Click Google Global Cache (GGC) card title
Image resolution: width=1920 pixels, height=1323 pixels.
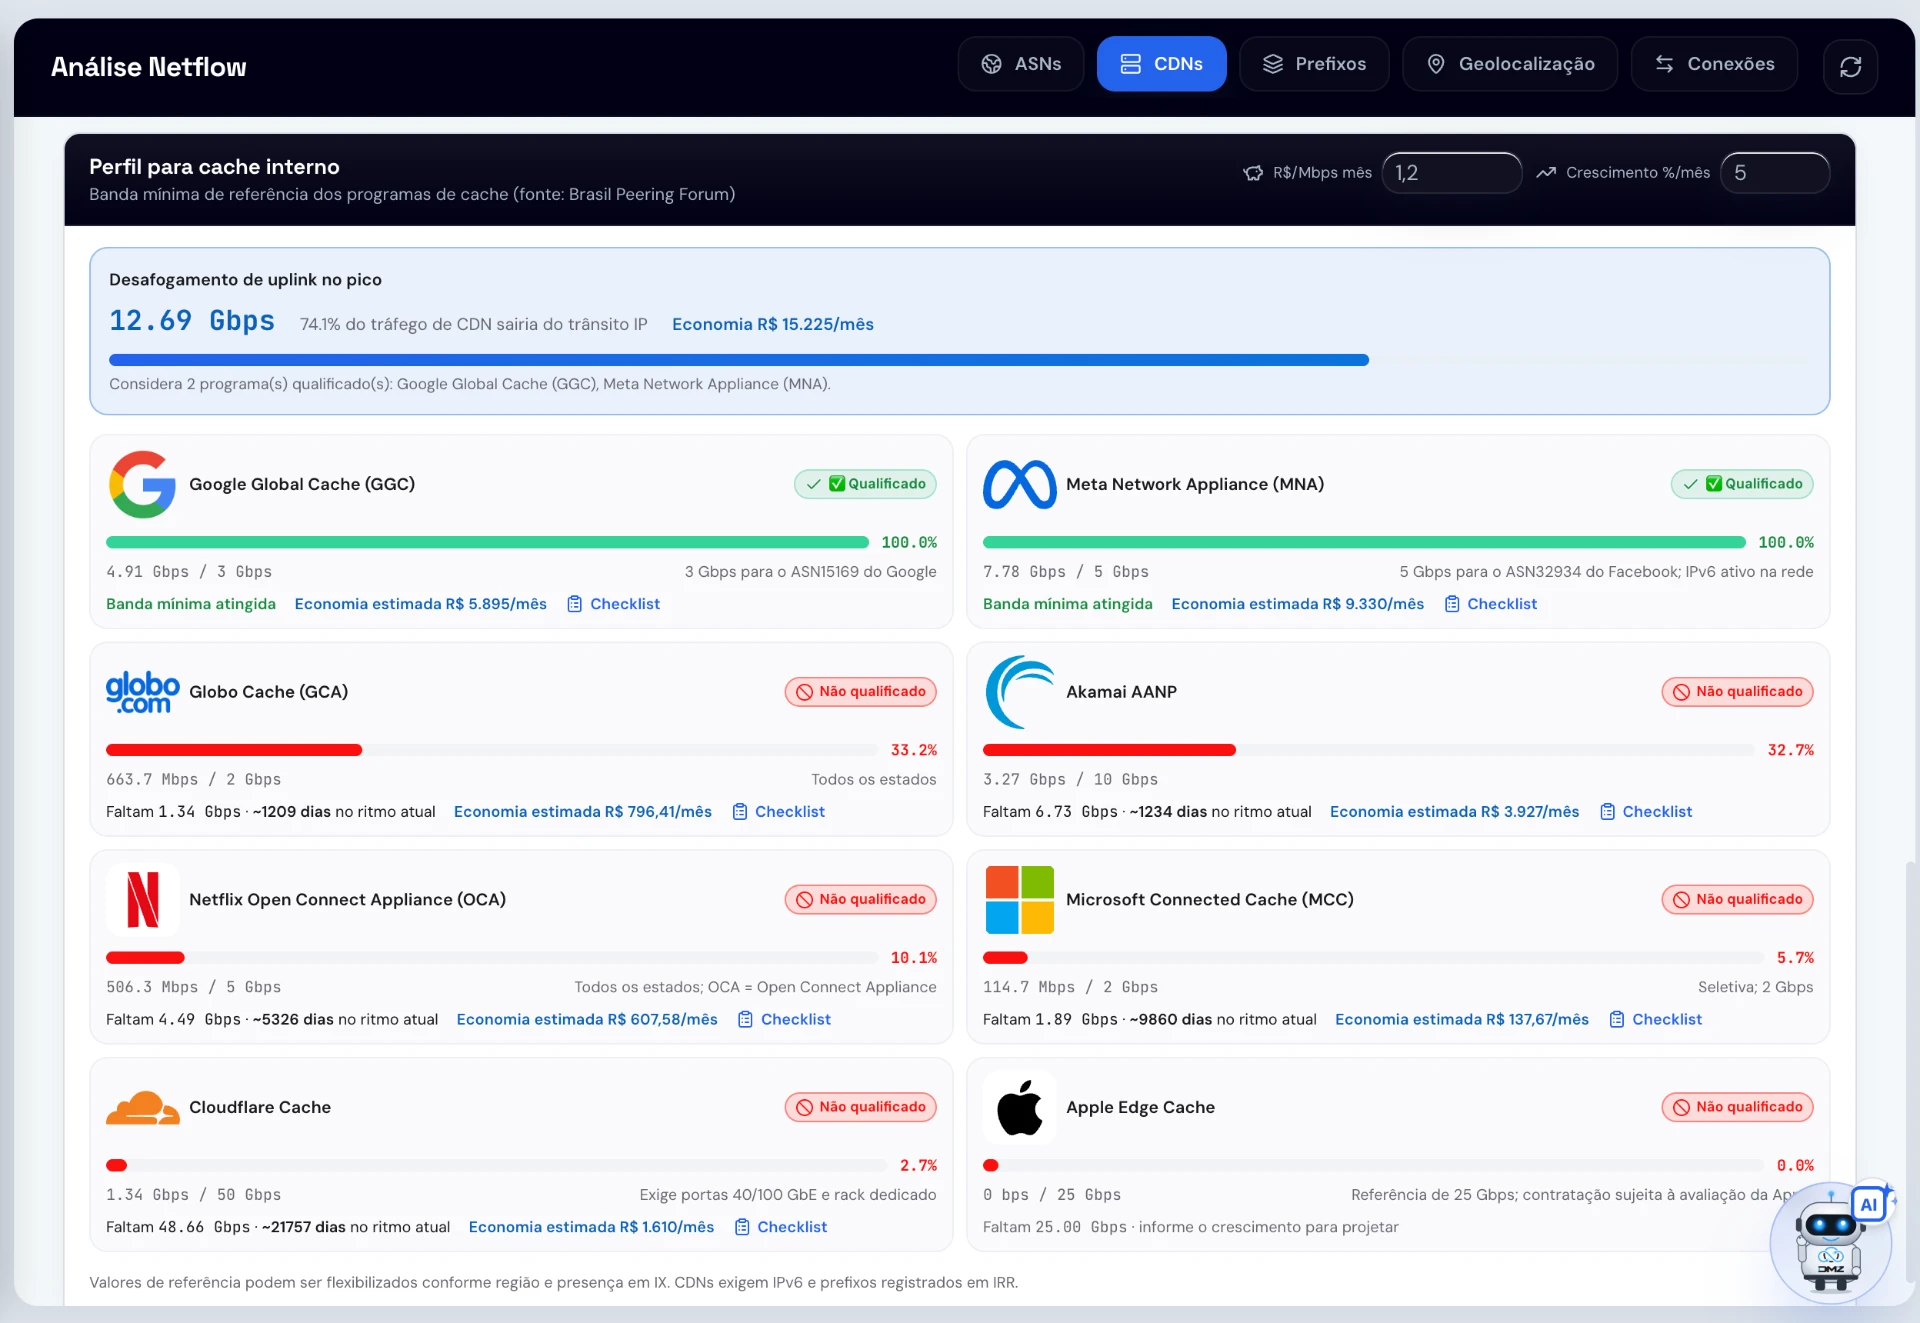click(x=302, y=484)
